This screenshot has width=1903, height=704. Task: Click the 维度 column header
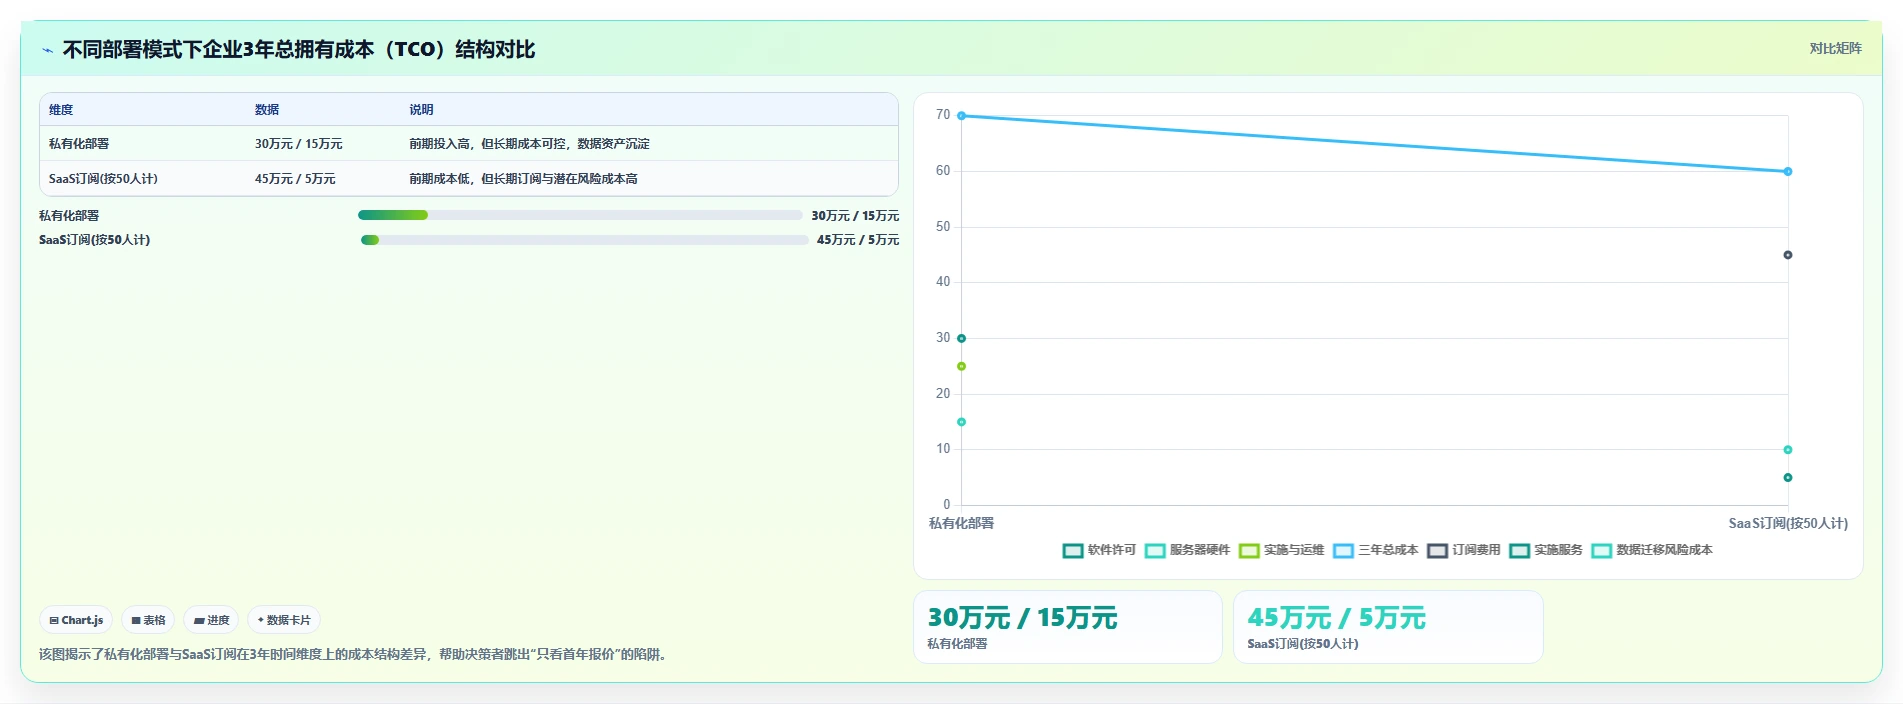click(x=61, y=110)
